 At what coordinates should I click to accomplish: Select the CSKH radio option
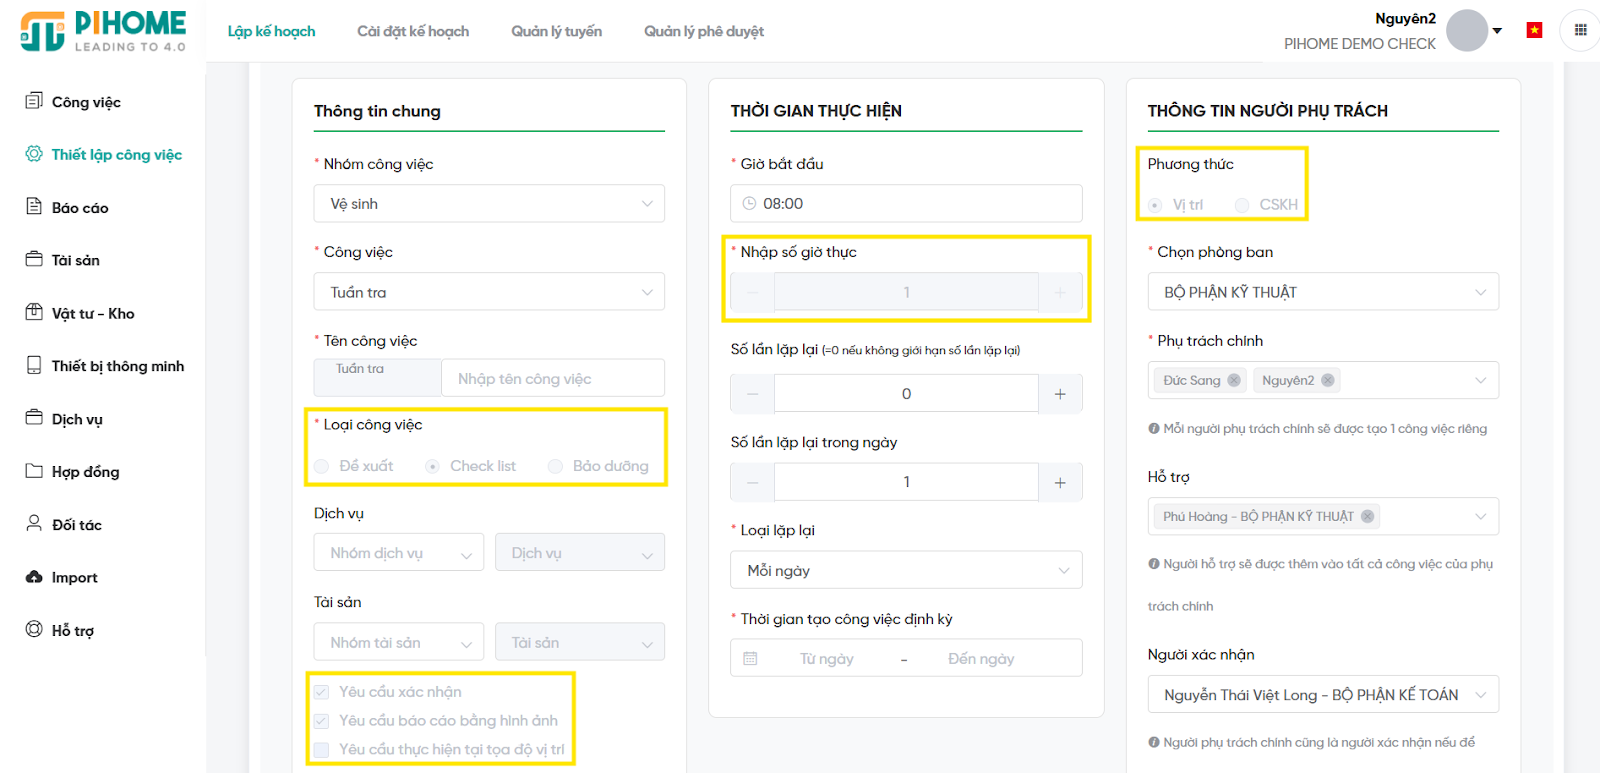point(1242,205)
